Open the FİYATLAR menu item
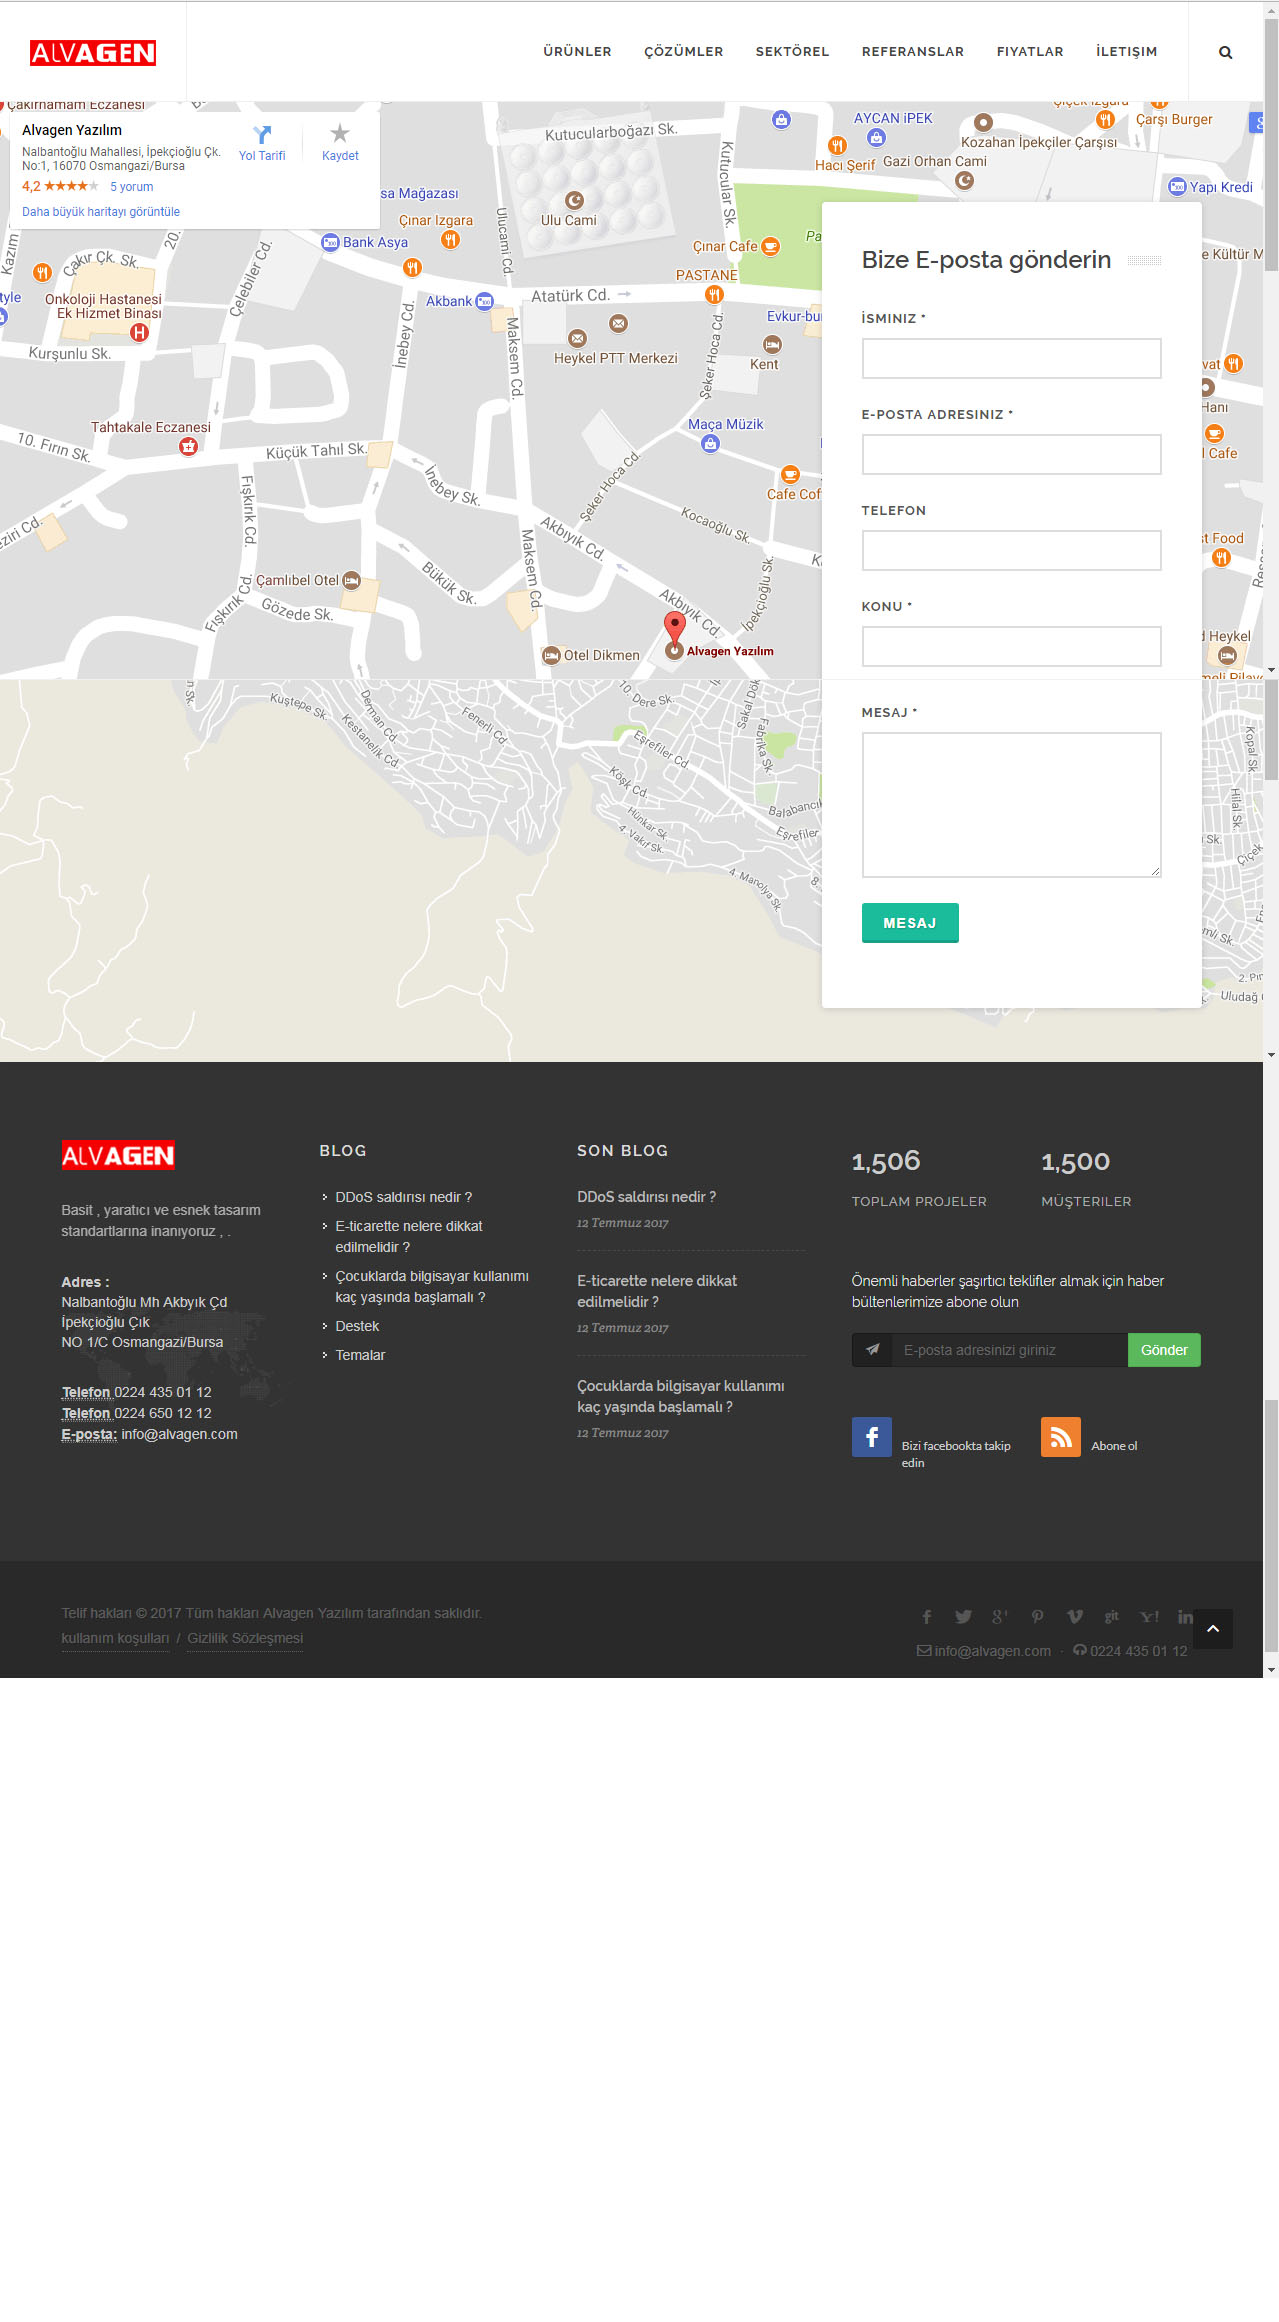Image resolution: width=1279 pixels, height=2322 pixels. point(1030,52)
